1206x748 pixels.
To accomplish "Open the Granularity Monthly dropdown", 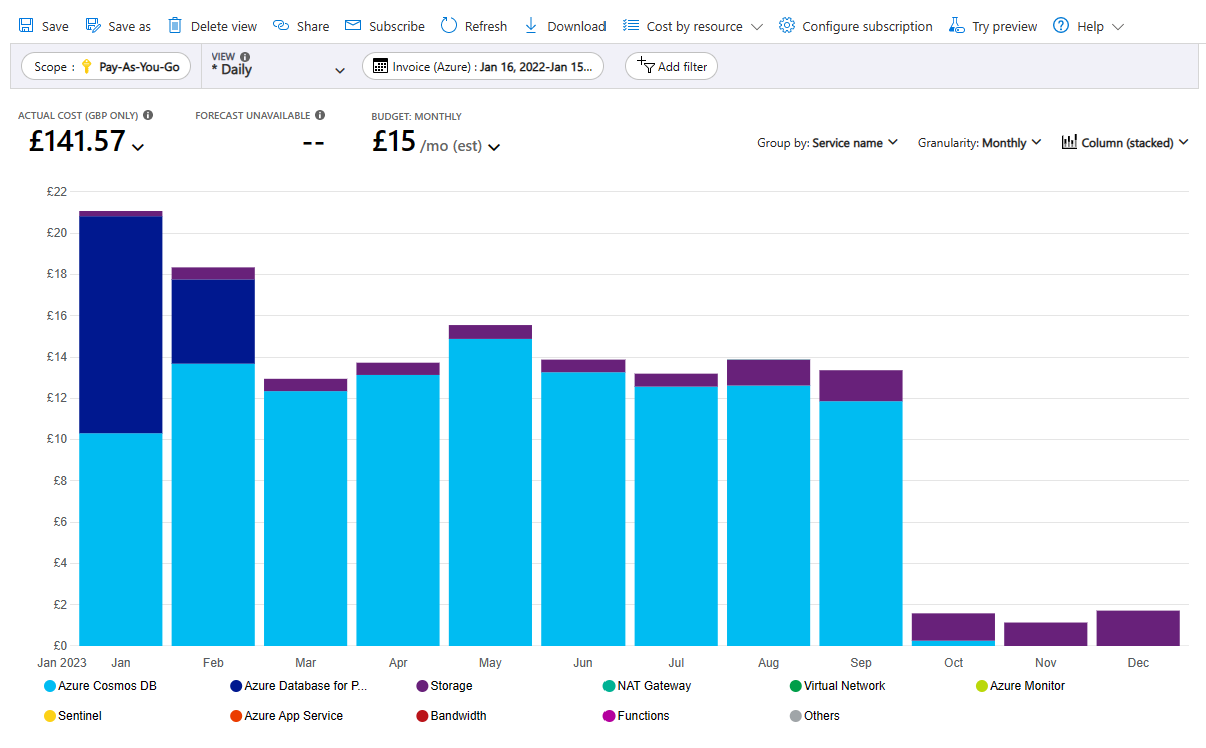I will pos(979,143).
